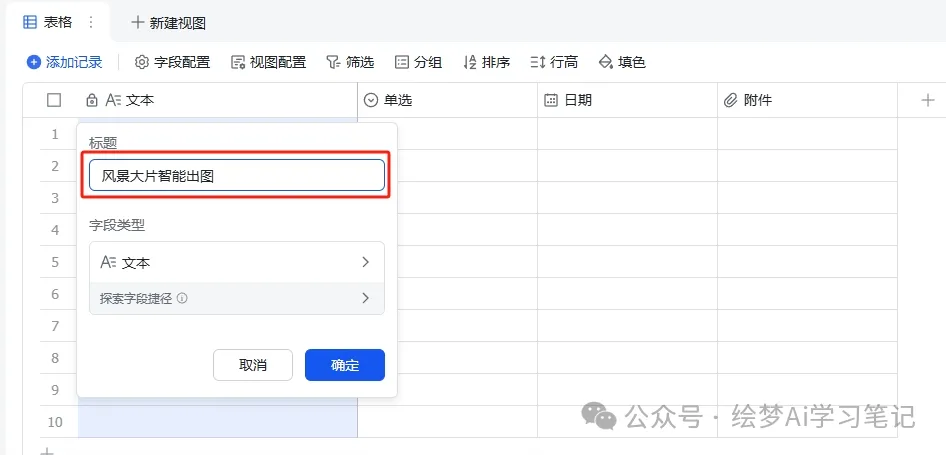Click the circle-chevron icon in 单选 header
The image size is (946, 455).
tap(370, 100)
